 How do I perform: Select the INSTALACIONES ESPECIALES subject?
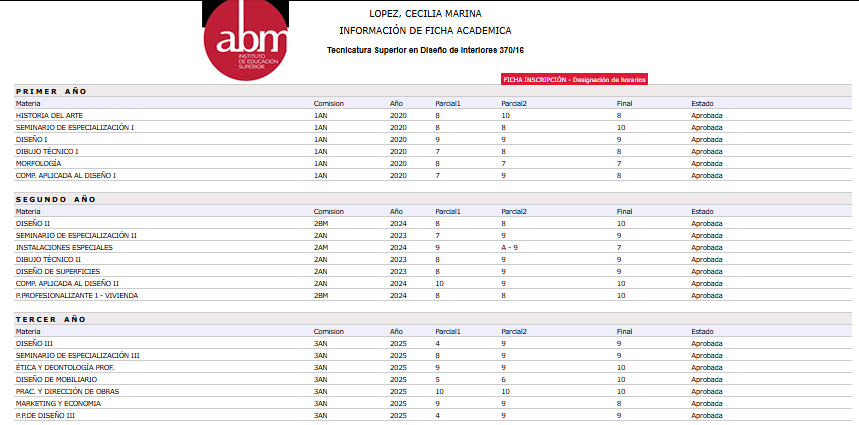64,247
